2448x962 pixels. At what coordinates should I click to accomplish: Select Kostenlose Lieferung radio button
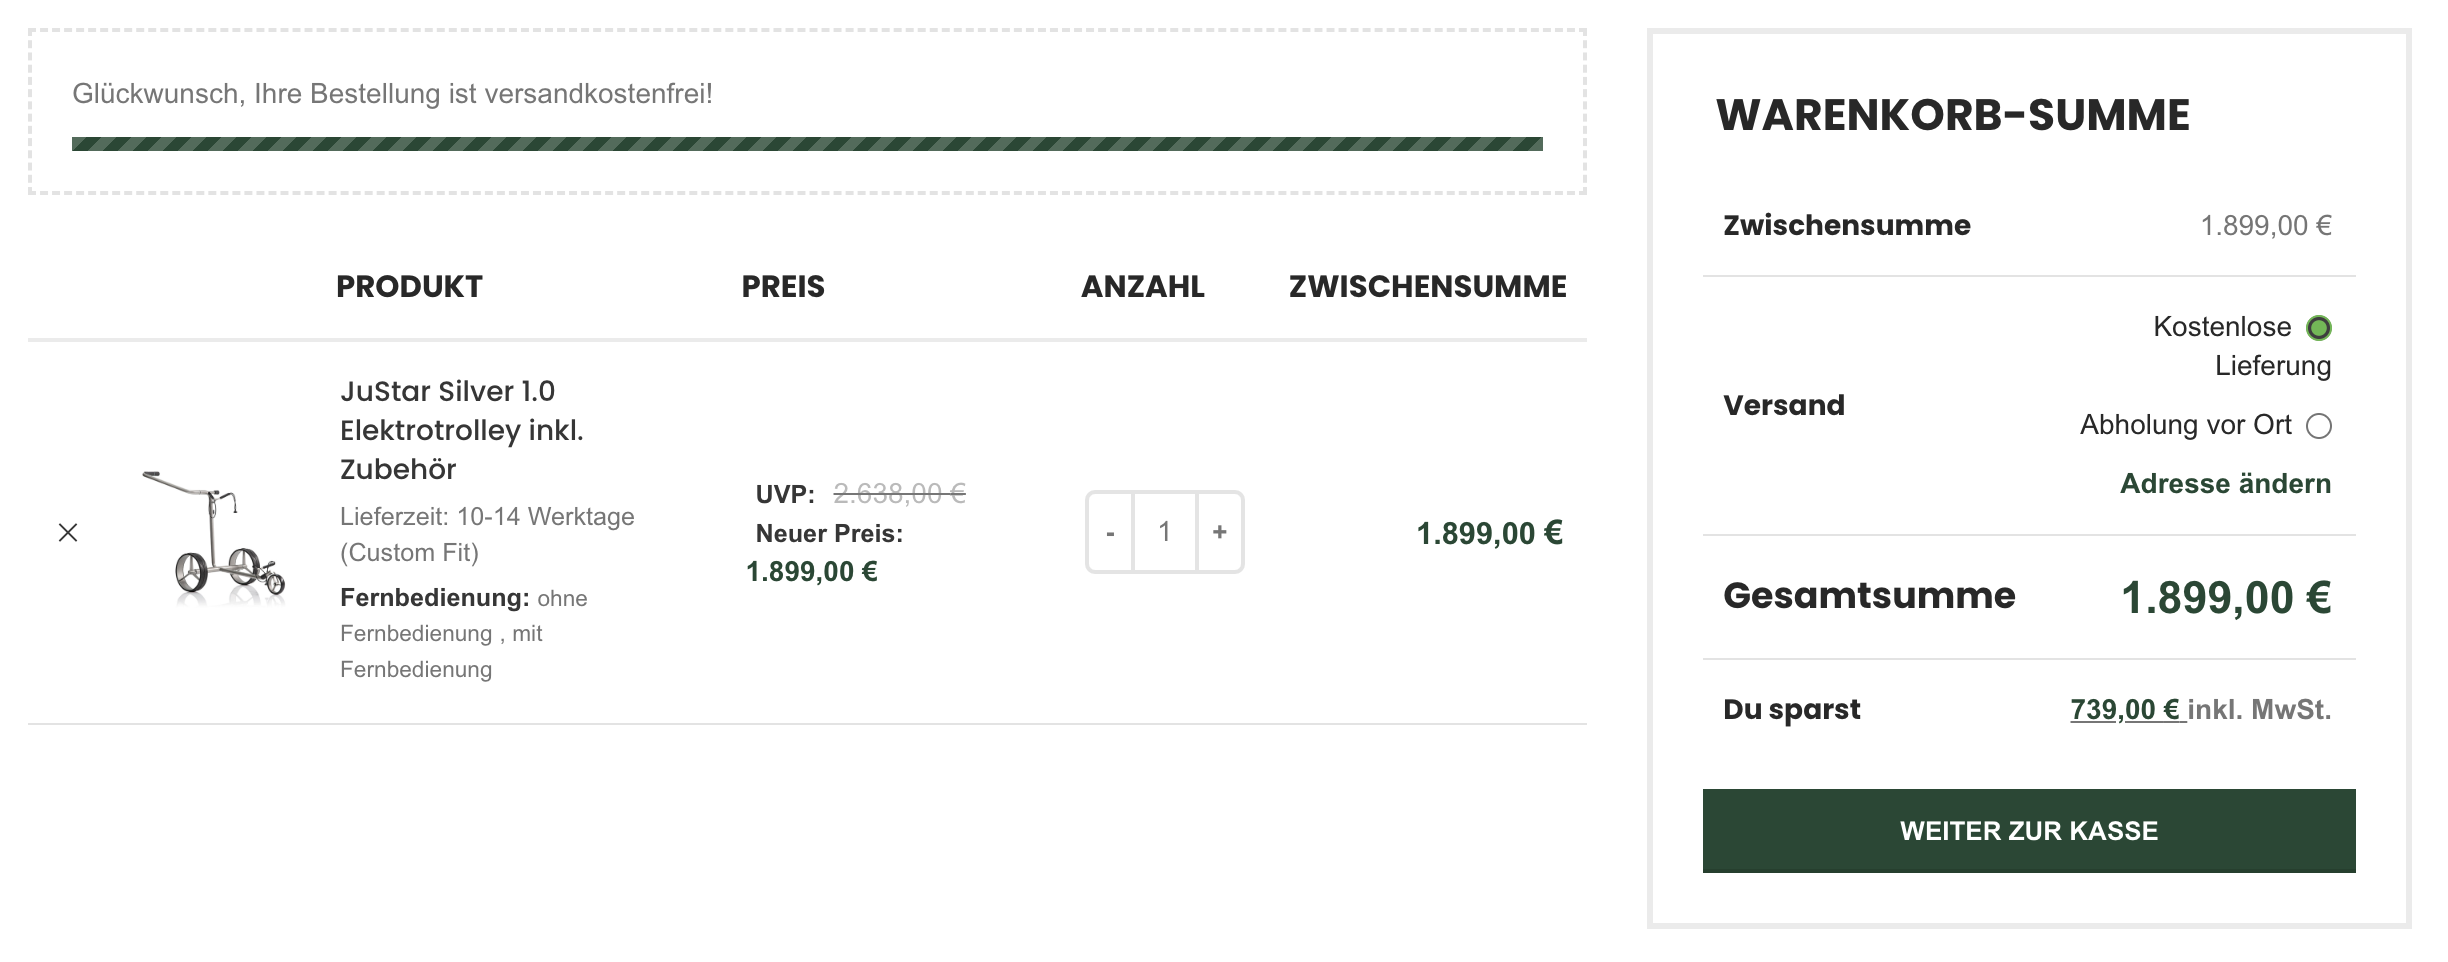[2319, 328]
